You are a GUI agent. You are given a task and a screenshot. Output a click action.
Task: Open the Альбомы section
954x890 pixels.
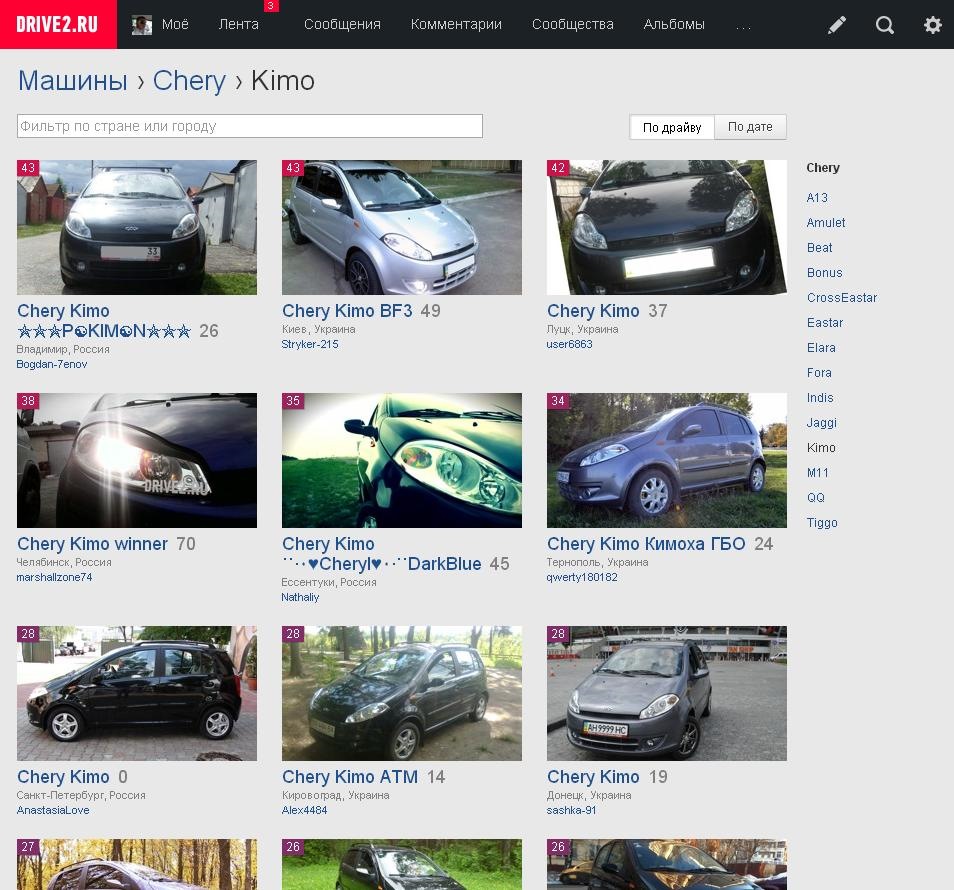[673, 24]
